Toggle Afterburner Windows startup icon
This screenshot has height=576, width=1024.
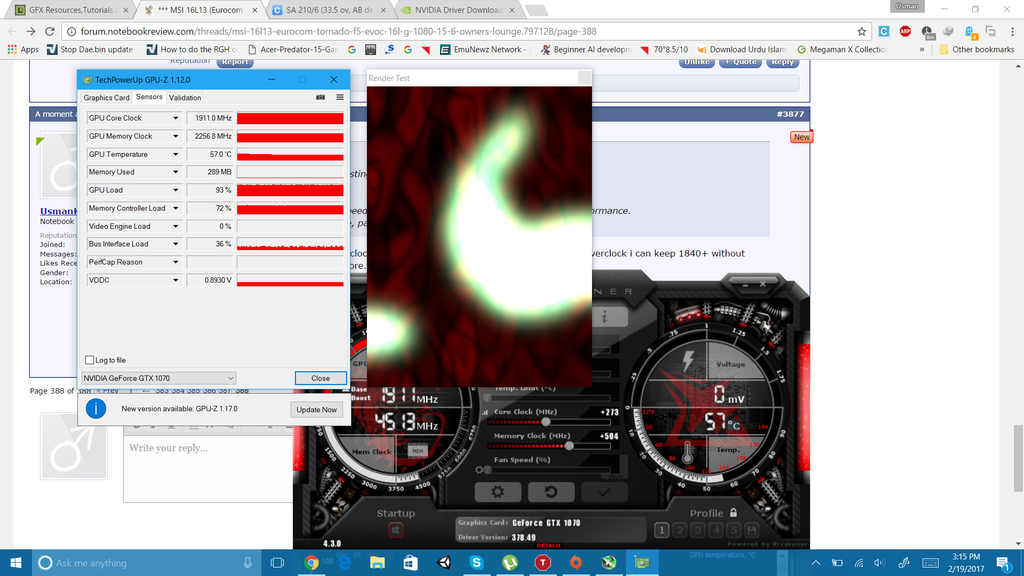(x=396, y=530)
